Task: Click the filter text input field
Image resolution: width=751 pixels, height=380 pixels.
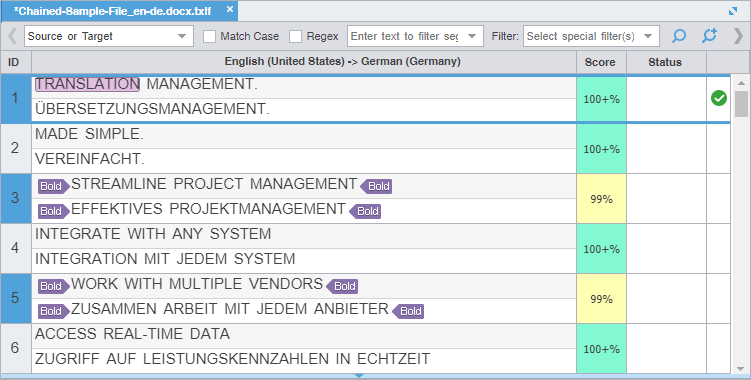Action: (x=405, y=36)
